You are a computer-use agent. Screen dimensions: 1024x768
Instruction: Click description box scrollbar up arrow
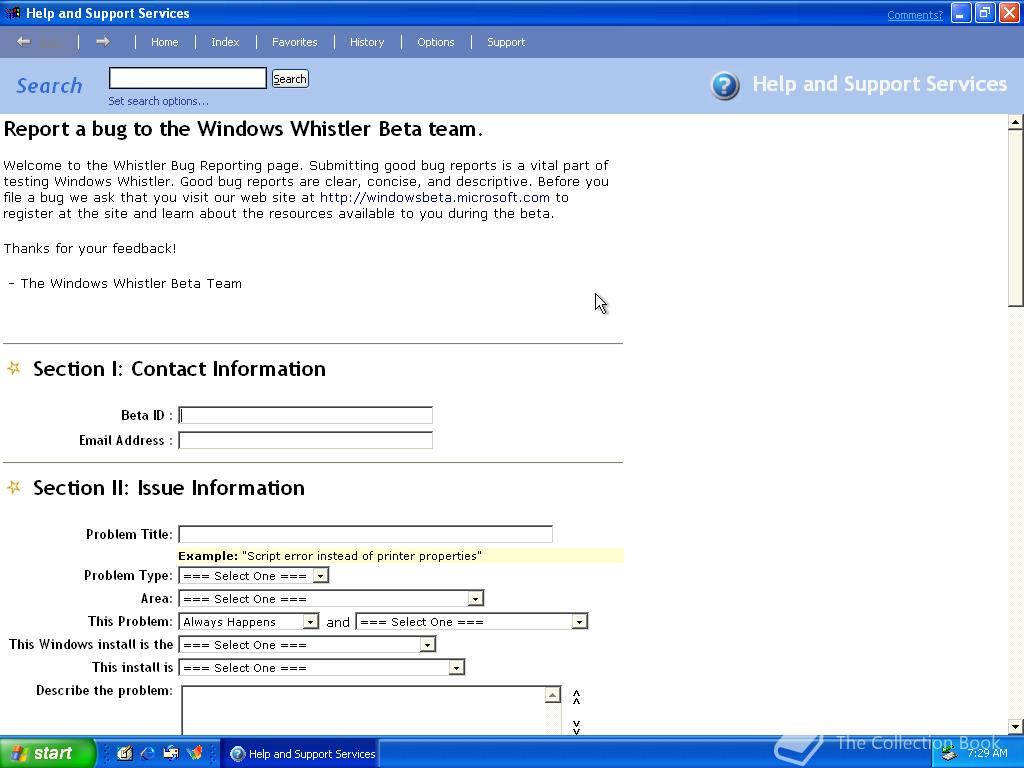[x=552, y=695]
